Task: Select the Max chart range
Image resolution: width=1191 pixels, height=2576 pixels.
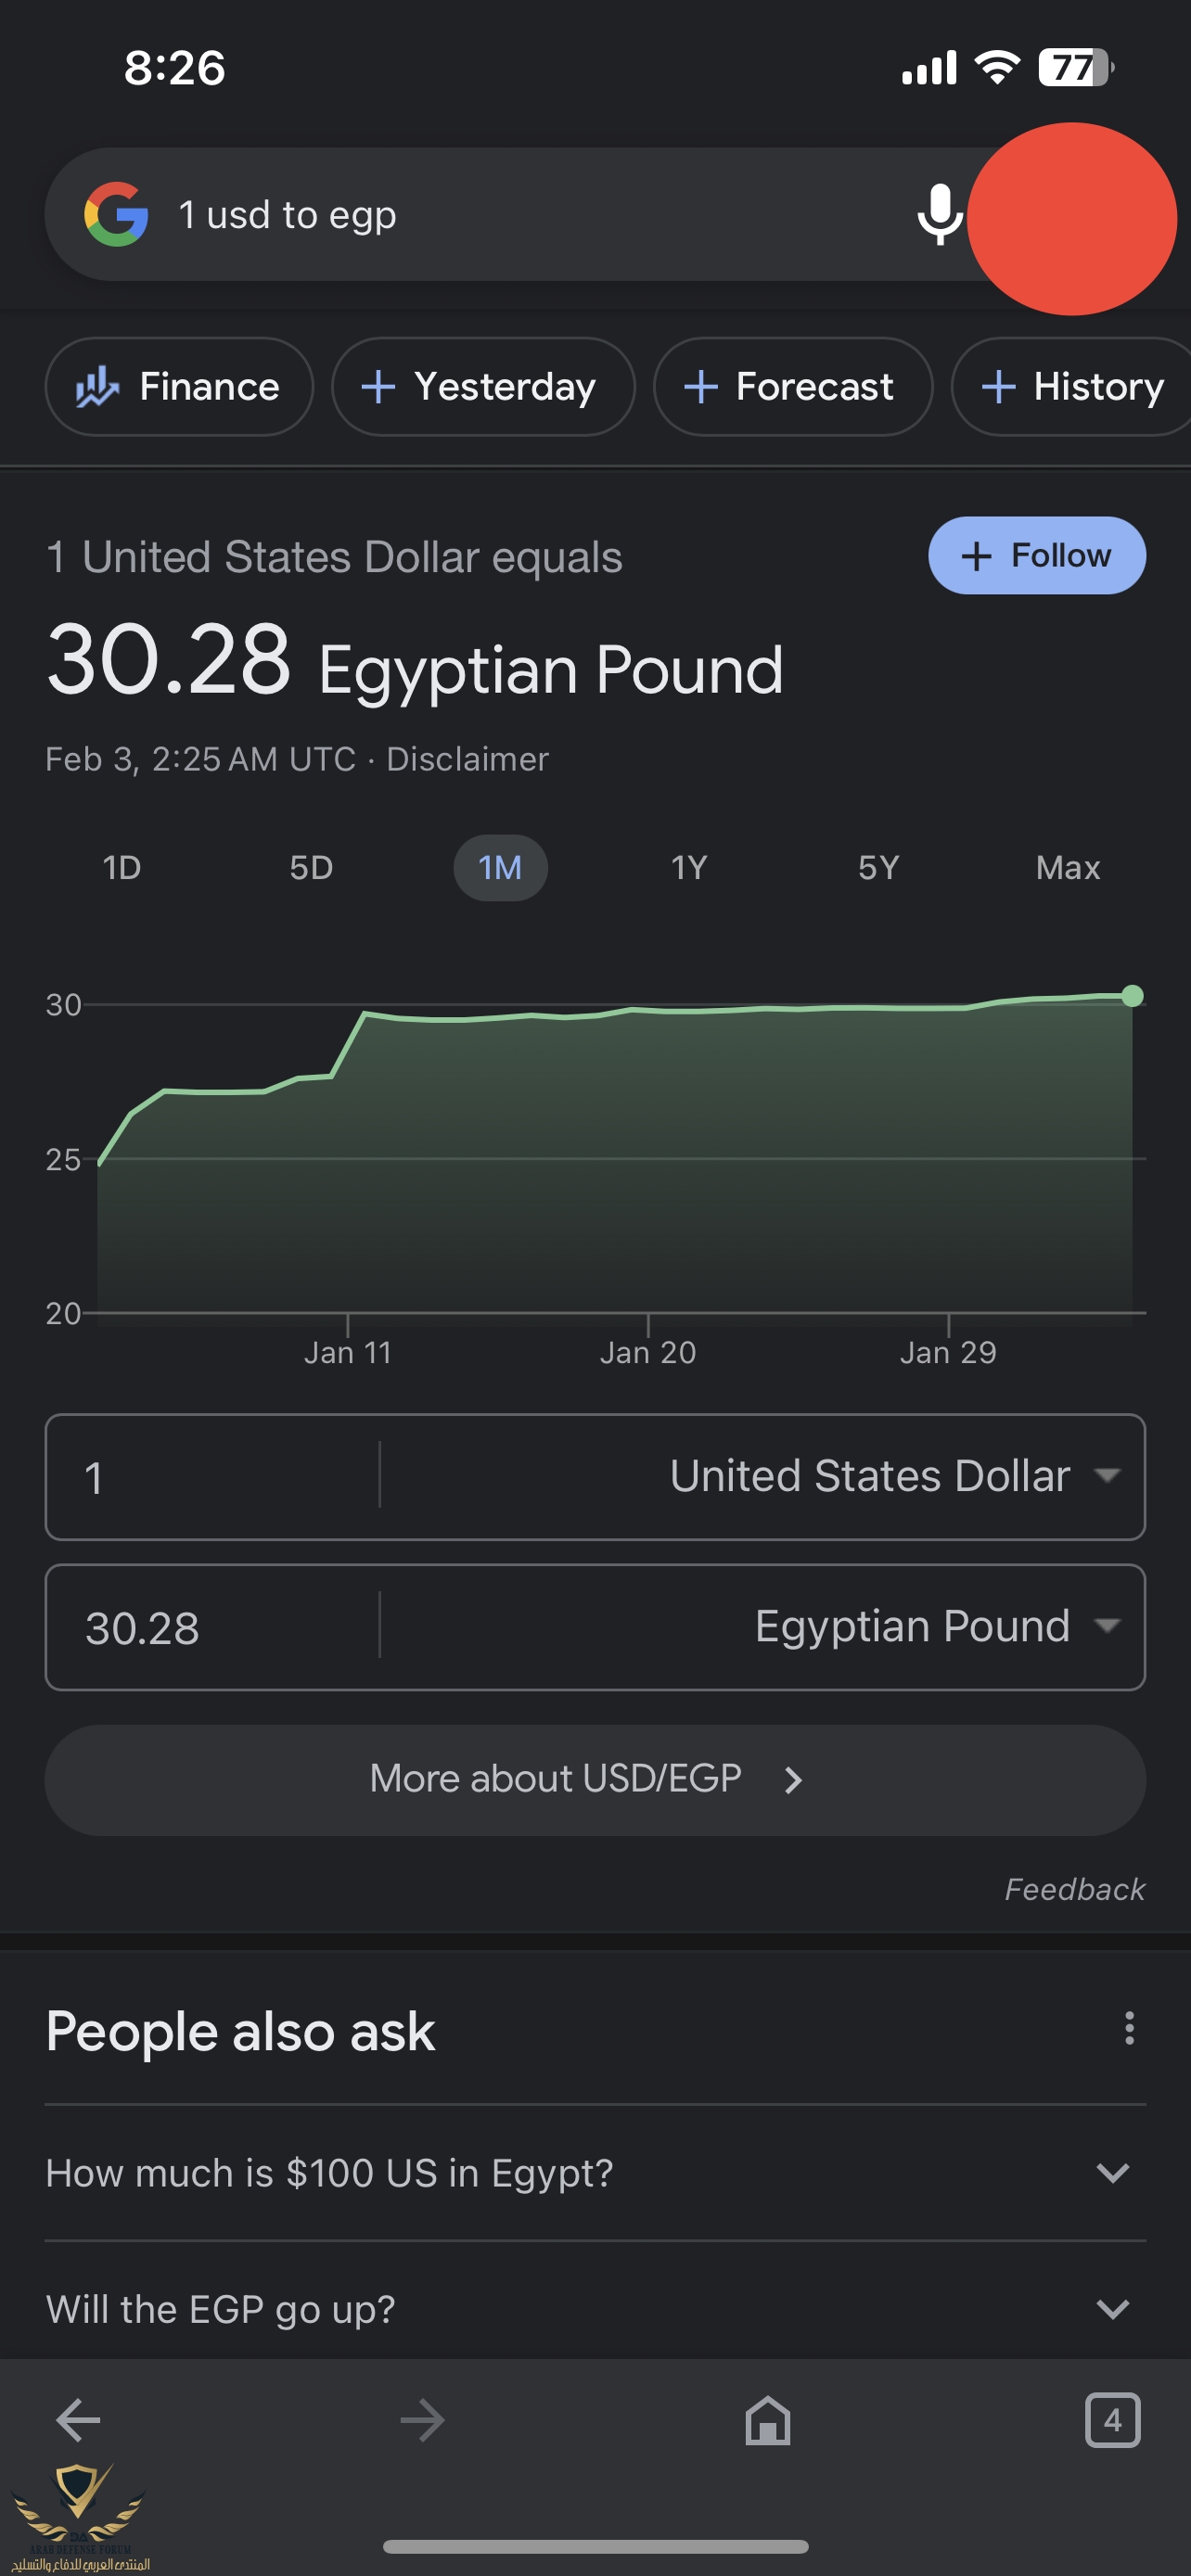Action: (1067, 867)
